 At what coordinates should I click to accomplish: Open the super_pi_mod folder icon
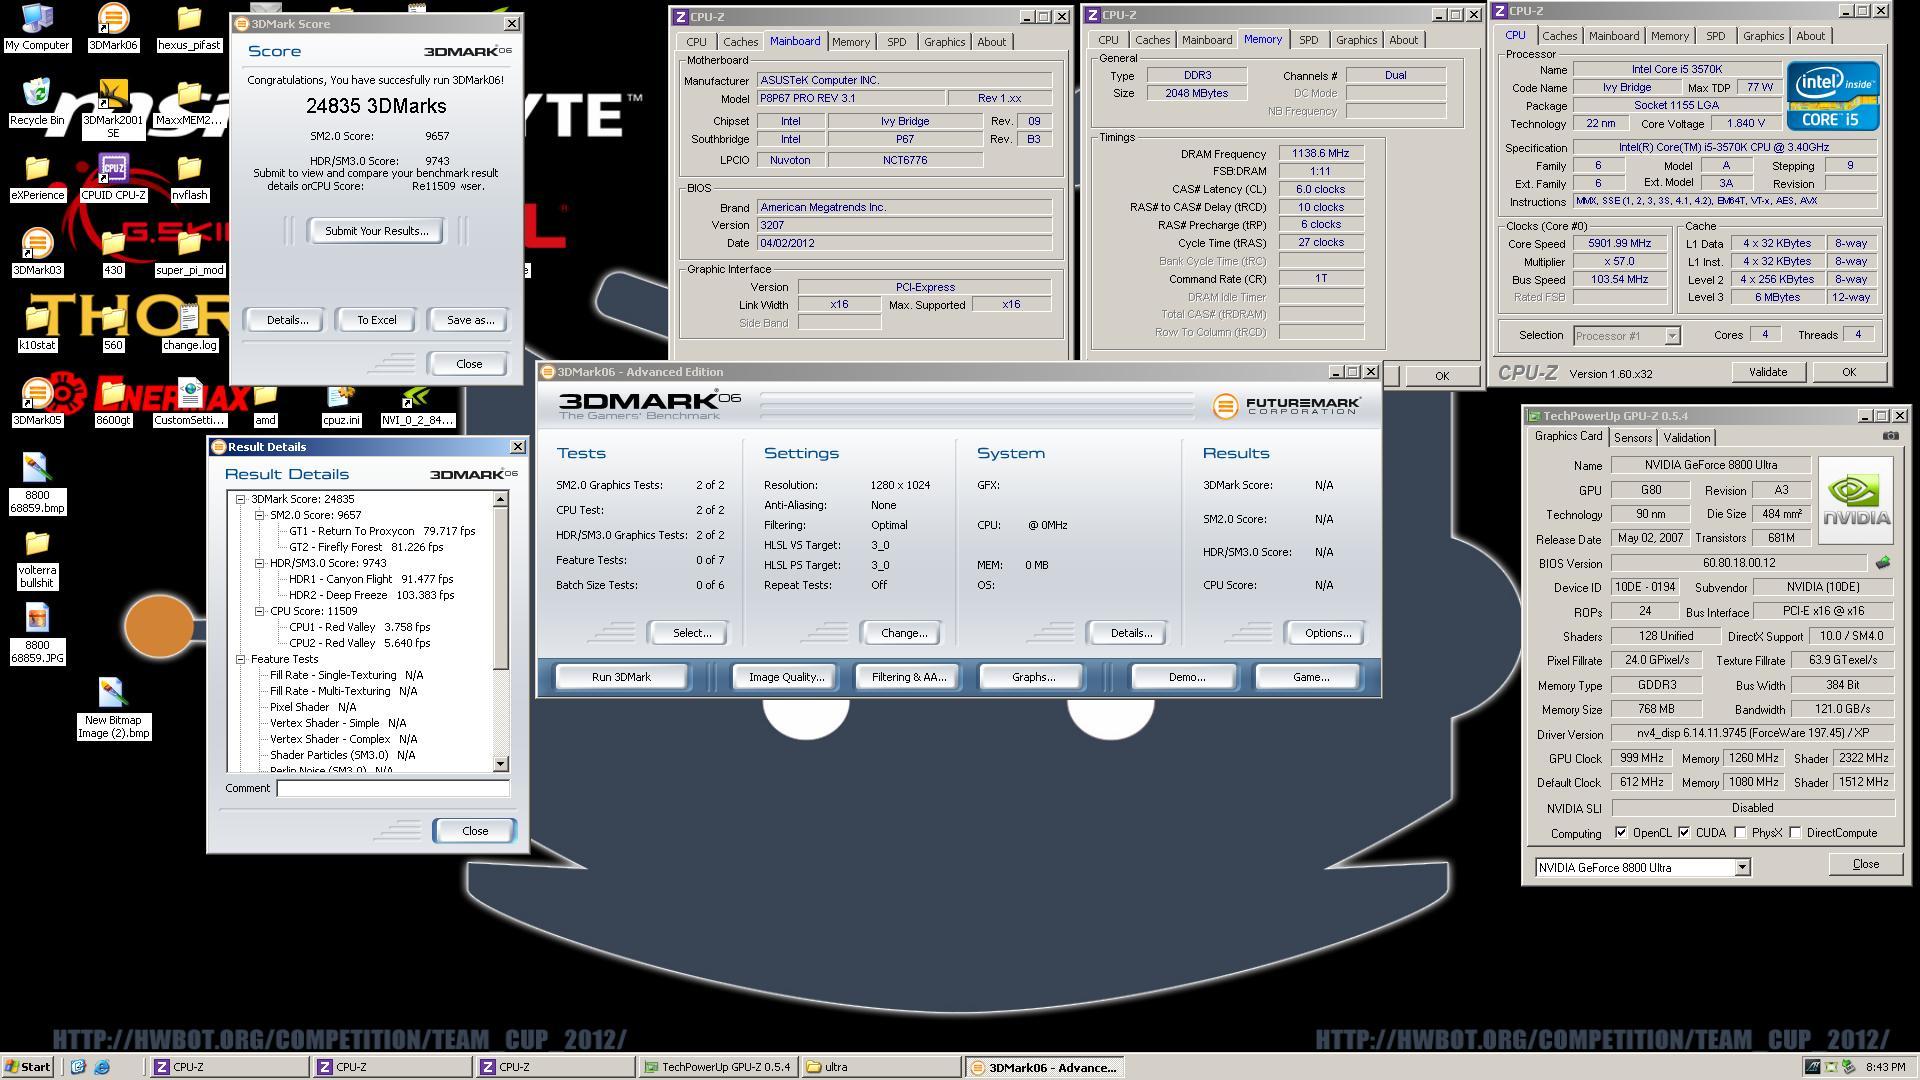click(x=189, y=251)
